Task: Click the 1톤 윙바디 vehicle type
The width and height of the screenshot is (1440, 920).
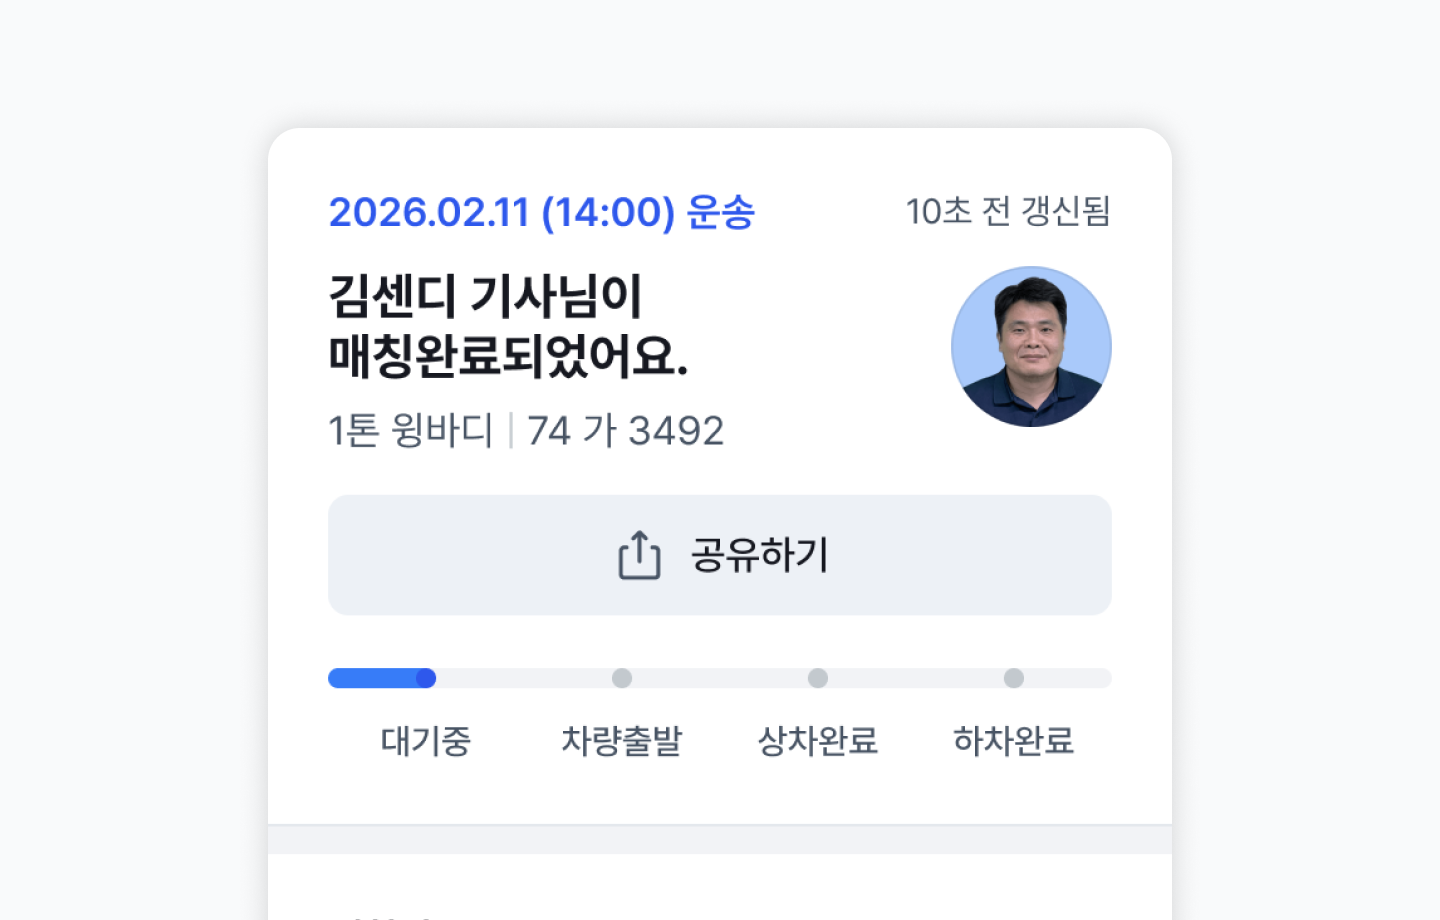Action: [x=411, y=431]
